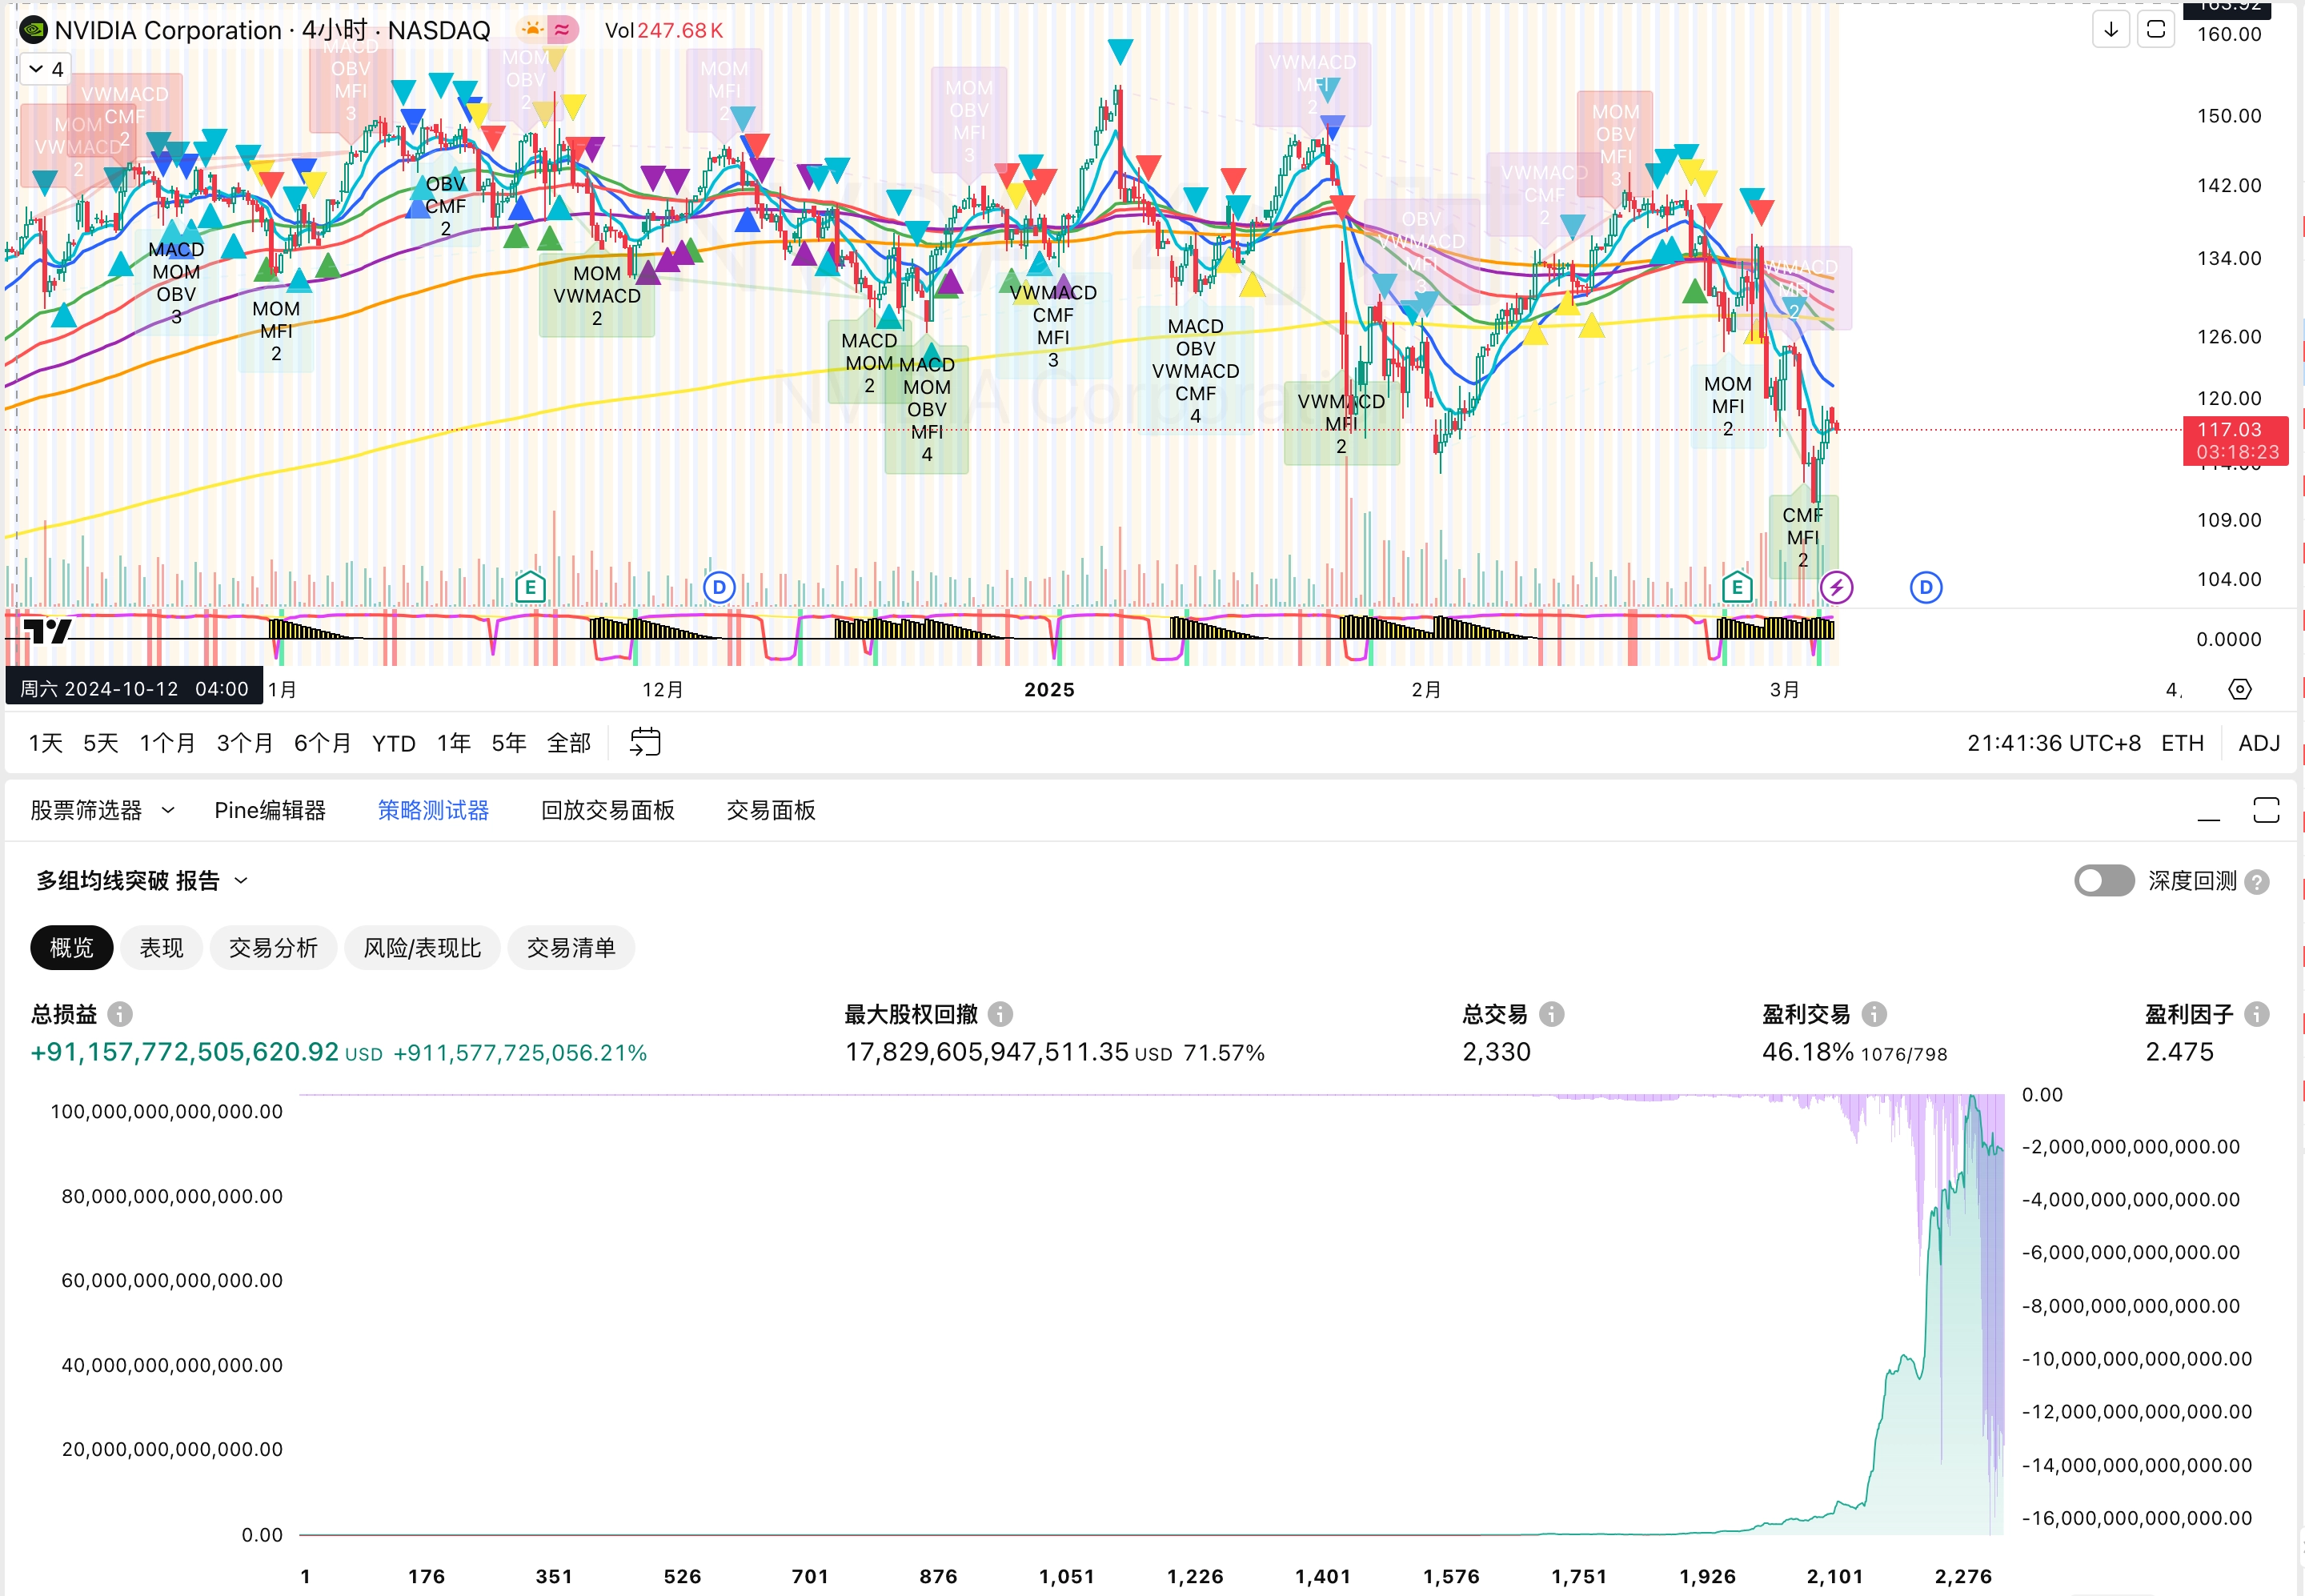Viewport: 2305px width, 1596px height.
Task: Click the orange sun pre-market session icon
Action: (x=532, y=30)
